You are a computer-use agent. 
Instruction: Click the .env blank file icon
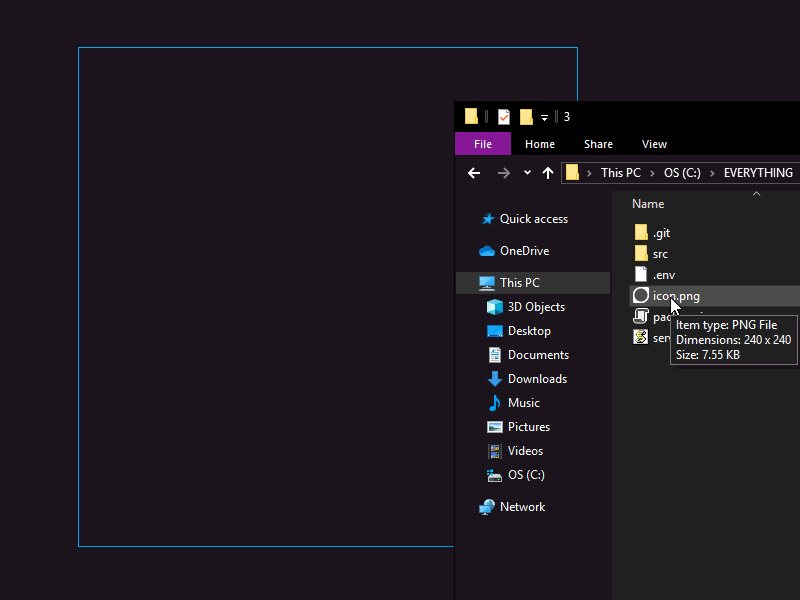641,274
